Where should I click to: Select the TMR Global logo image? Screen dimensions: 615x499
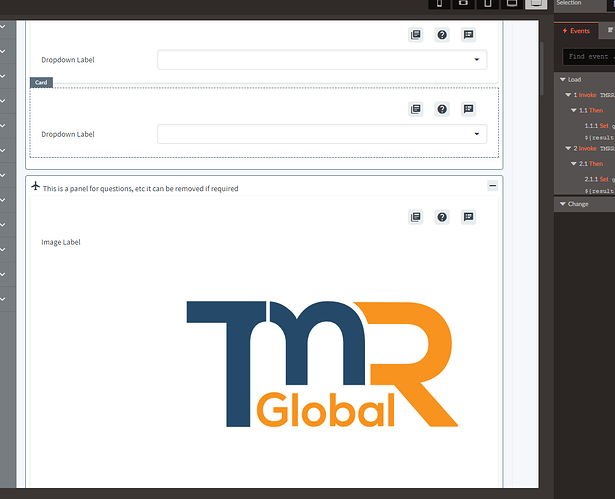[322, 364]
